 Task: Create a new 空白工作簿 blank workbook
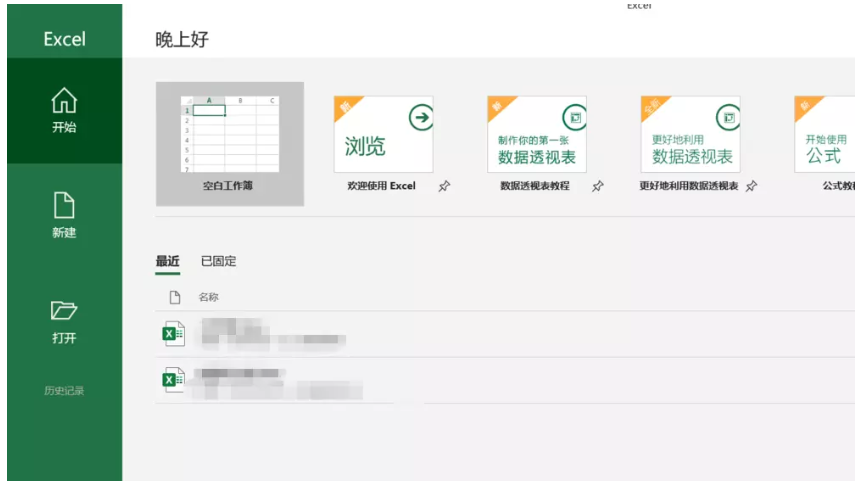[230, 144]
